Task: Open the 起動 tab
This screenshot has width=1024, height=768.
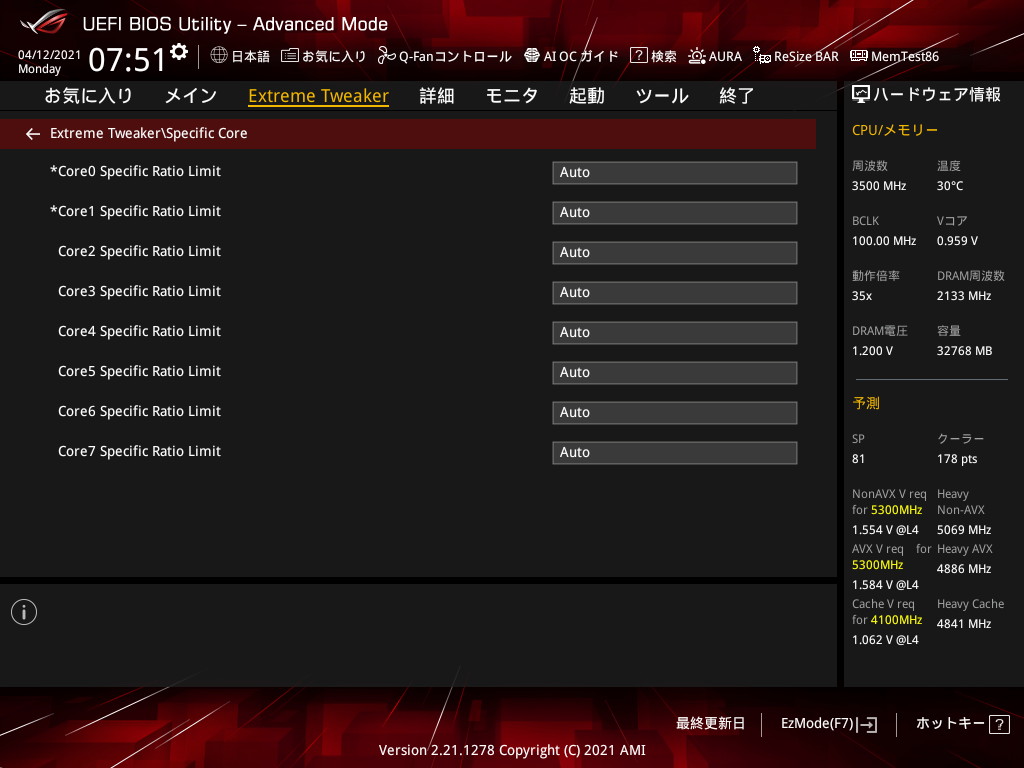Action: (586, 96)
